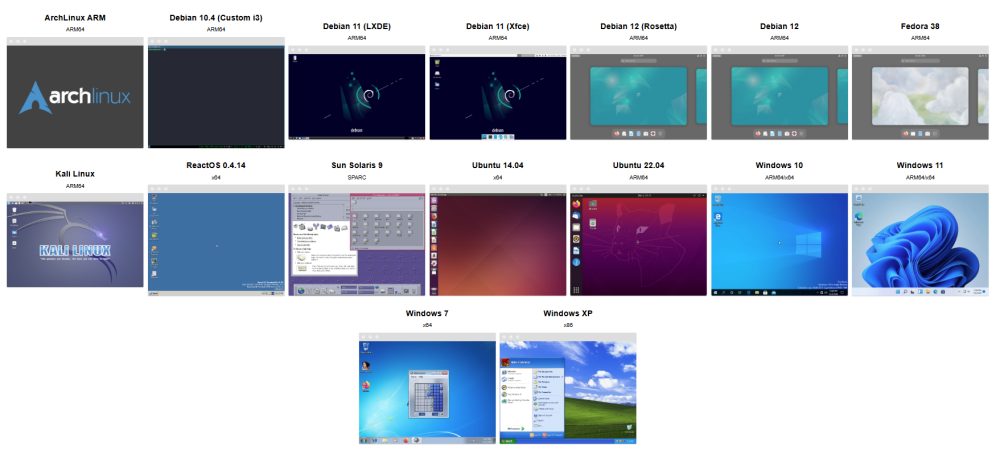Open the ArchLinux ARM screenshot thumbnail
This screenshot has height=454, width=1000.
(x=75, y=92)
